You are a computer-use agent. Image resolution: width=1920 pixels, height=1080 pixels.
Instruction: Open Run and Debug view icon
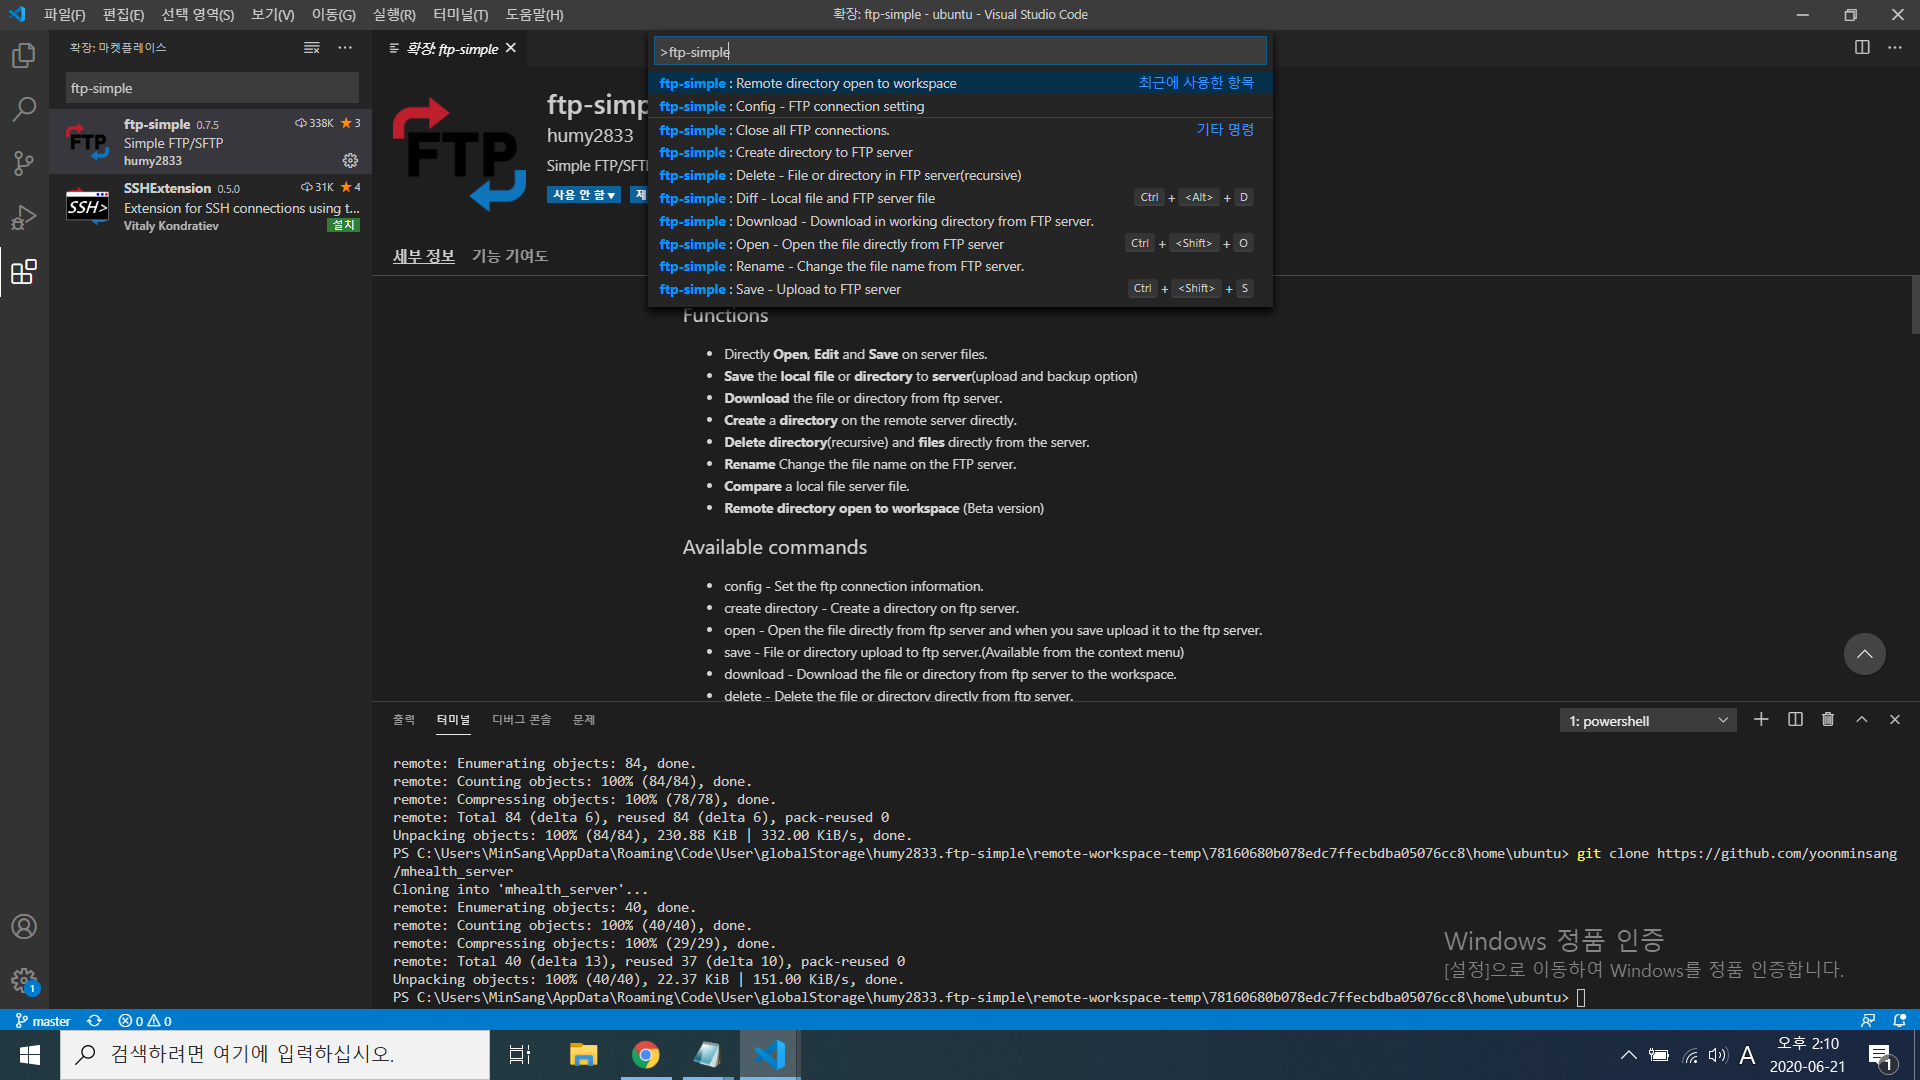click(x=24, y=217)
